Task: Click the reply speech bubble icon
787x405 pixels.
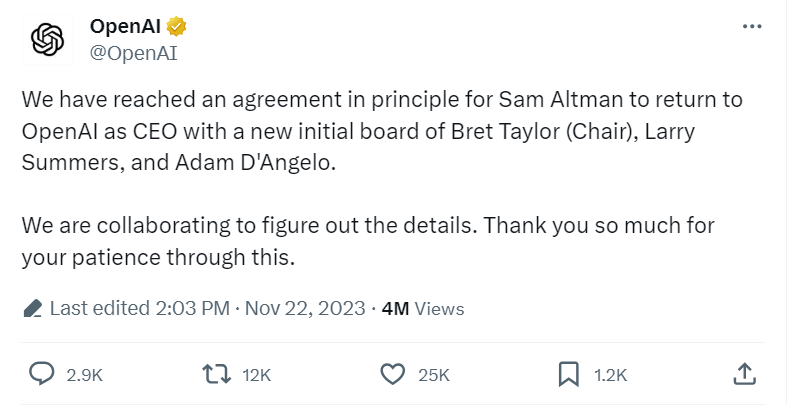Action: pyautogui.click(x=42, y=374)
